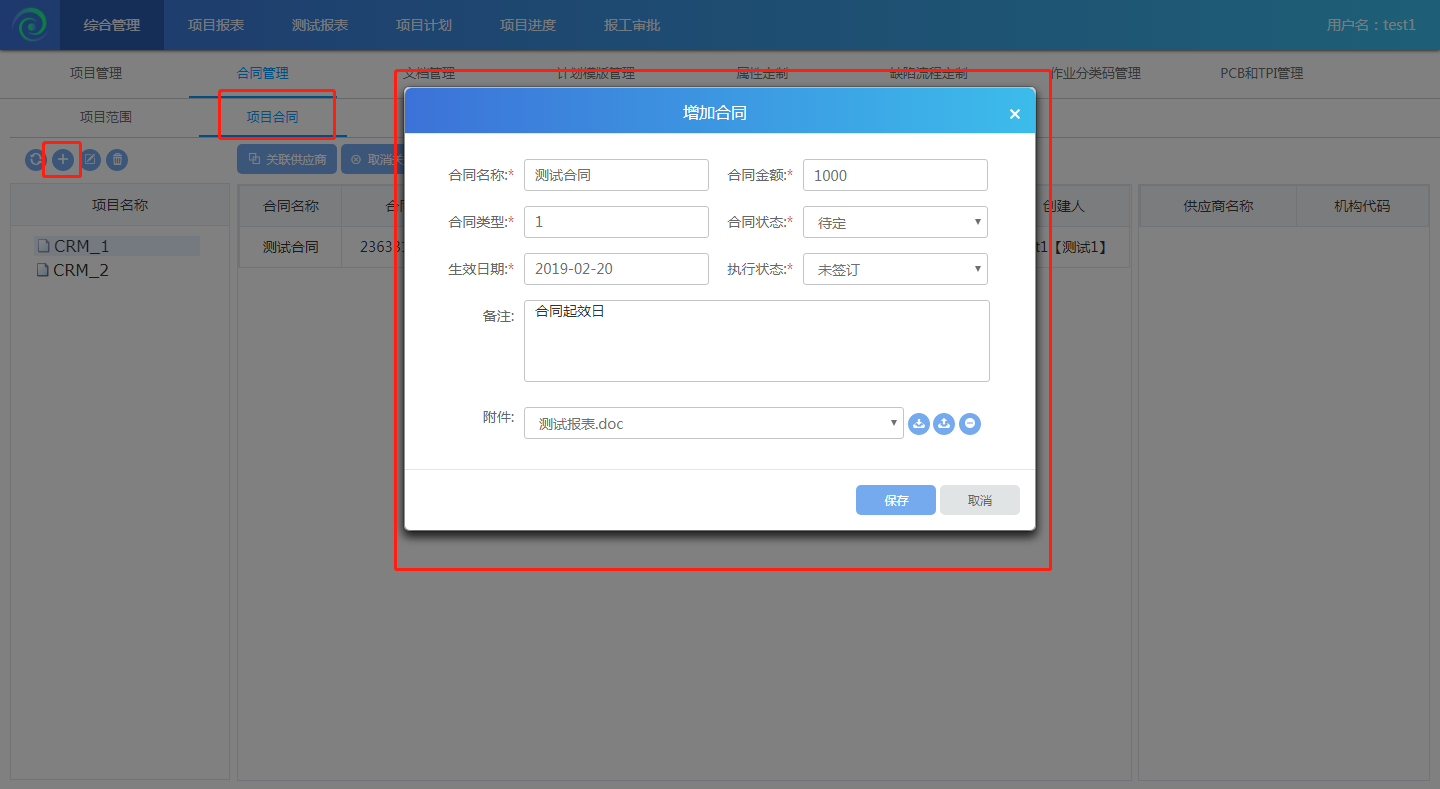Viewport: 1440px width, 789px height.
Task: Open the 项目范围 tab
Action: pos(105,117)
